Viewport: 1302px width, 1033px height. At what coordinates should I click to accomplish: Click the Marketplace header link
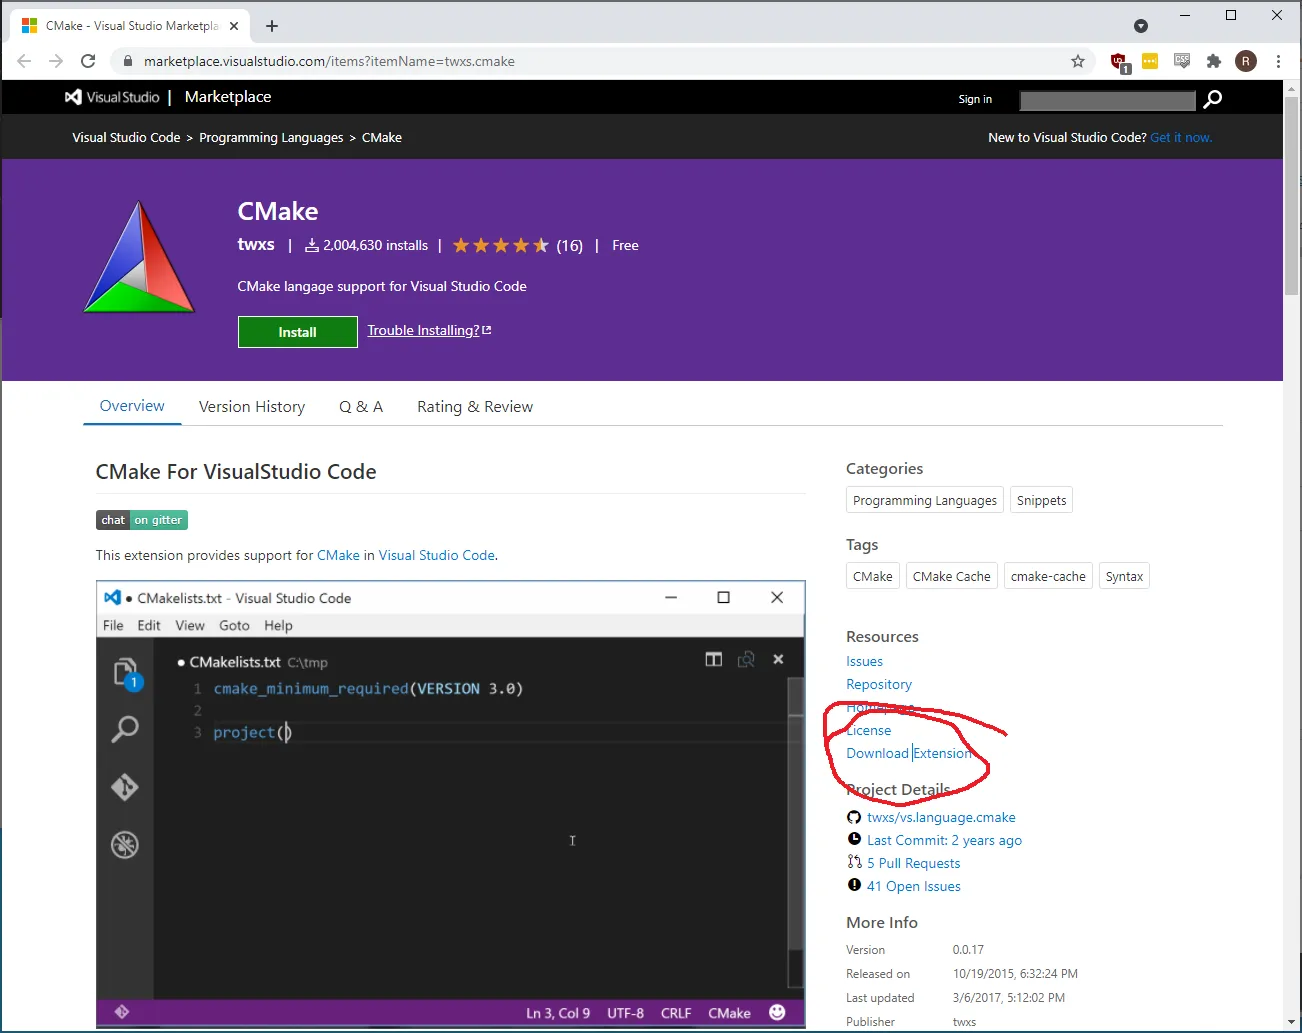click(228, 97)
